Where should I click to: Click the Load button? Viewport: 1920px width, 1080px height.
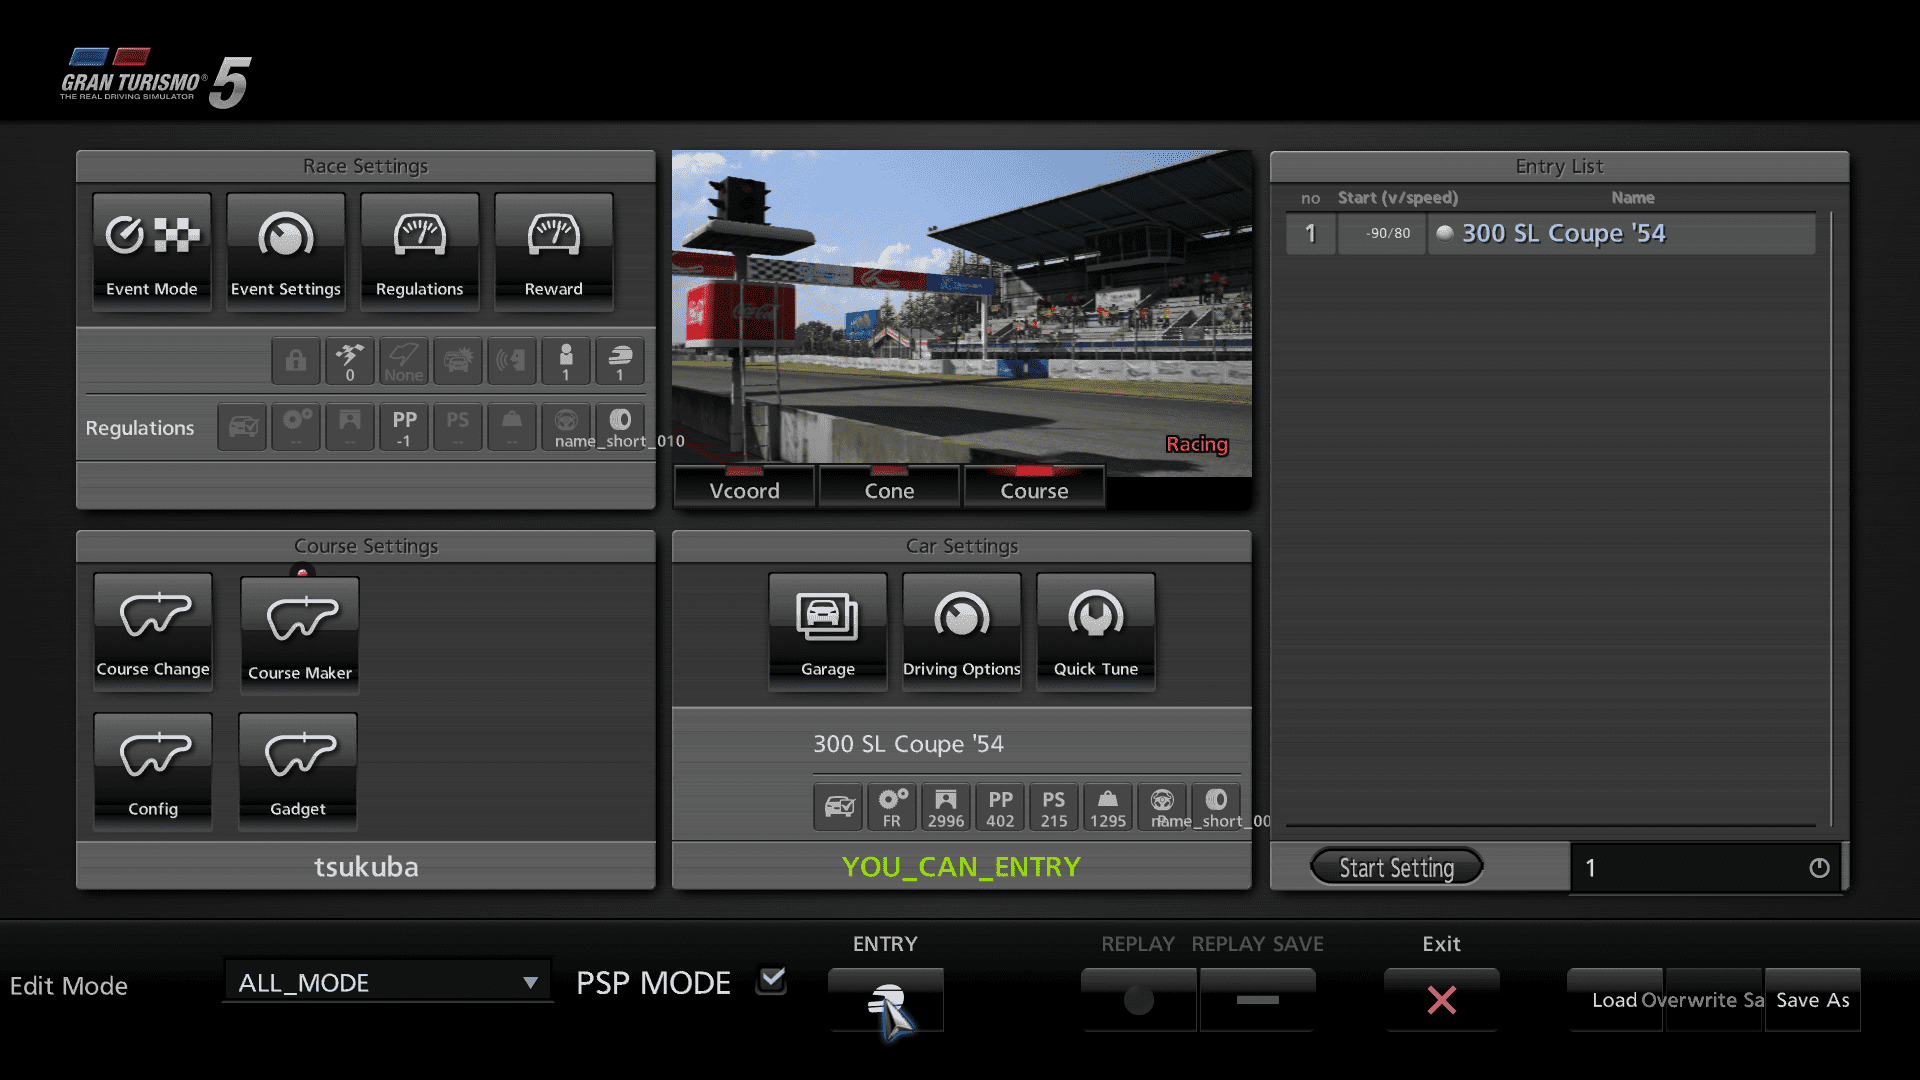point(1615,999)
